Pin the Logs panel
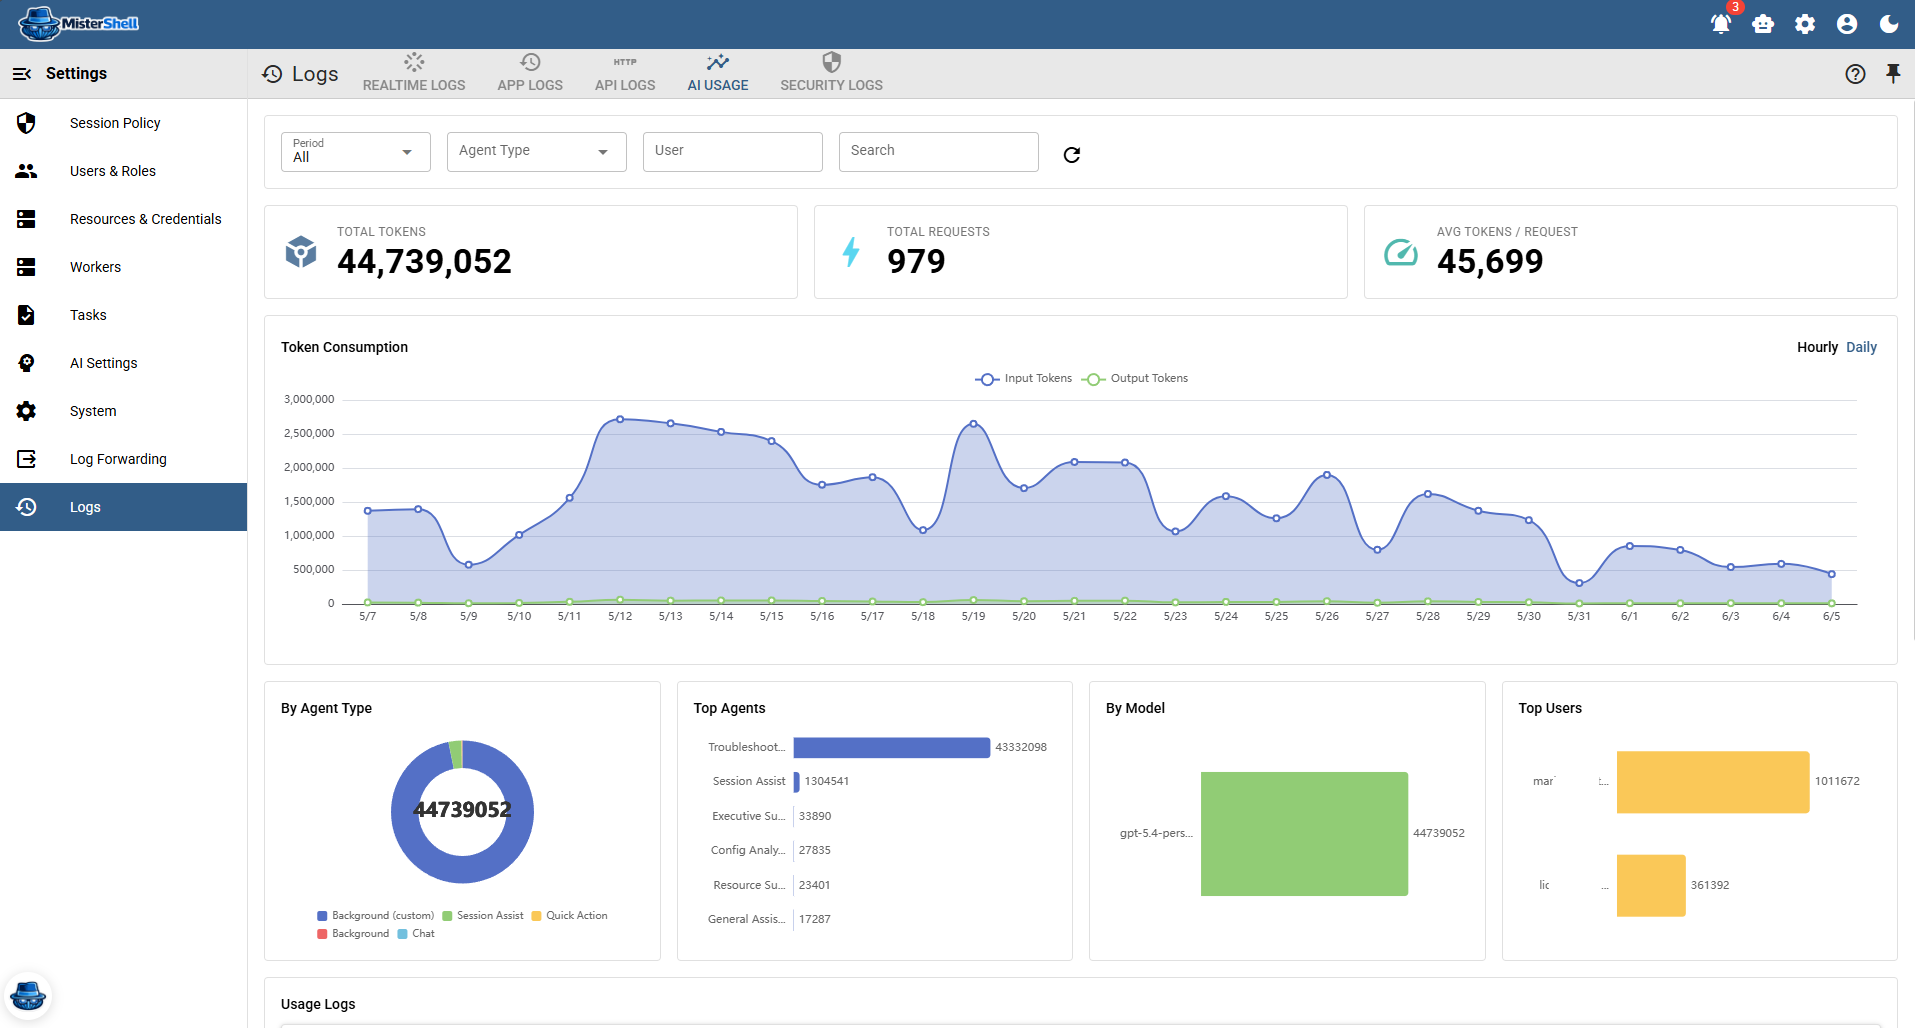Image resolution: width=1915 pixels, height=1028 pixels. 1893,73
